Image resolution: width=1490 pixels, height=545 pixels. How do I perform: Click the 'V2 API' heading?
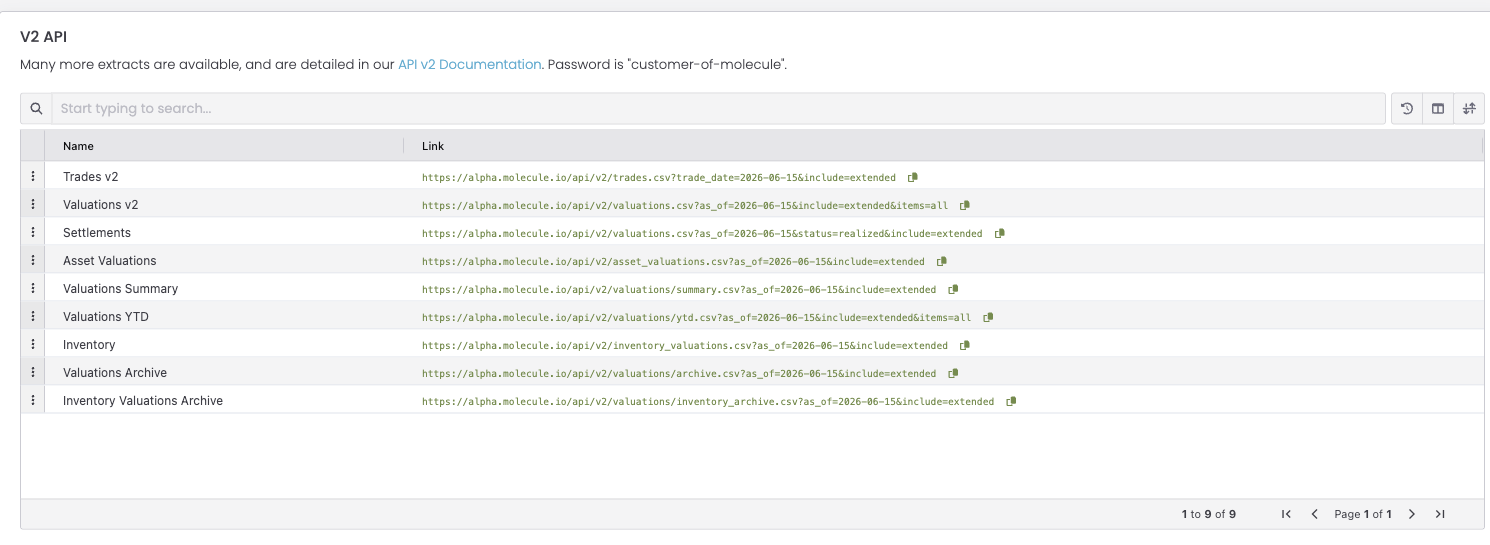tap(43, 36)
